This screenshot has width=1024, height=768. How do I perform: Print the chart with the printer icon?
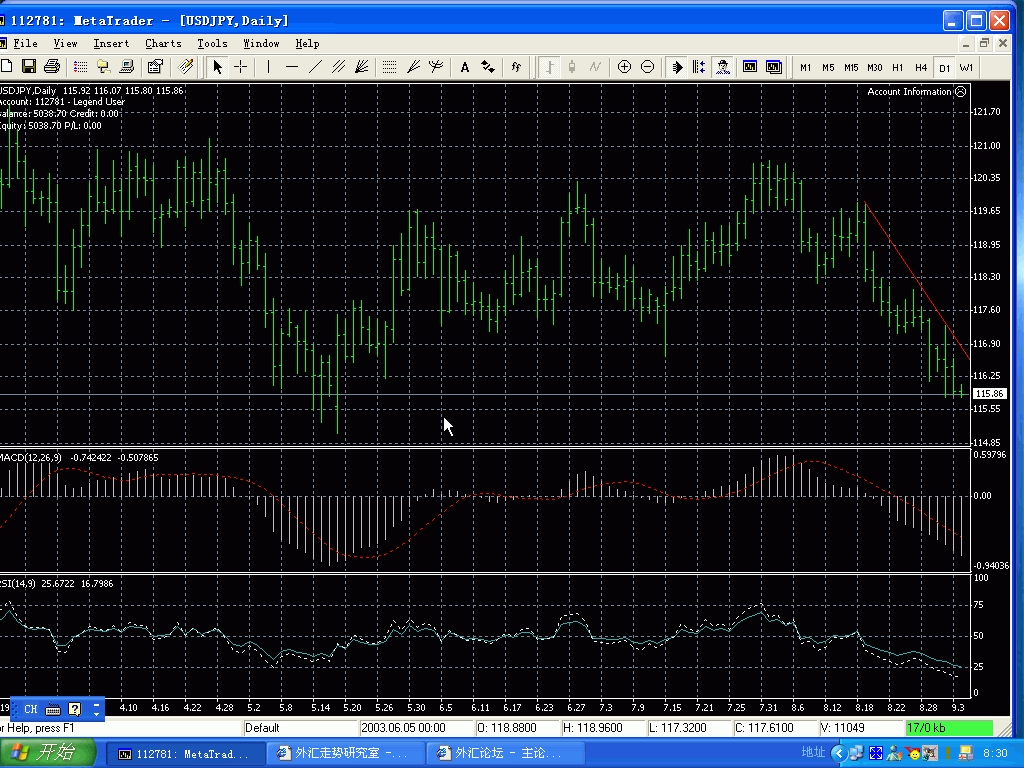(x=52, y=67)
